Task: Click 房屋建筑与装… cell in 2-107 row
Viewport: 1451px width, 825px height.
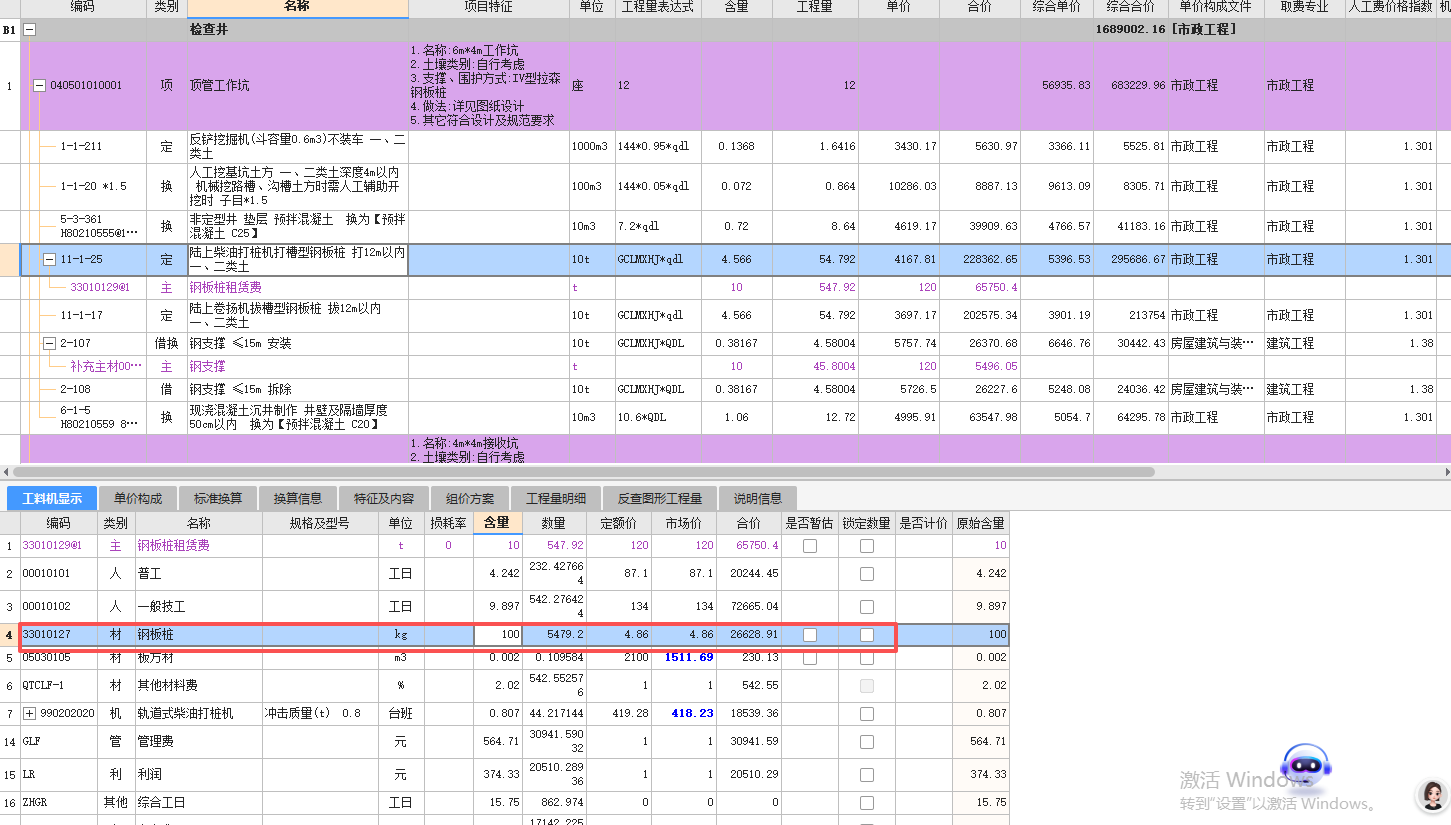Action: 1216,344
